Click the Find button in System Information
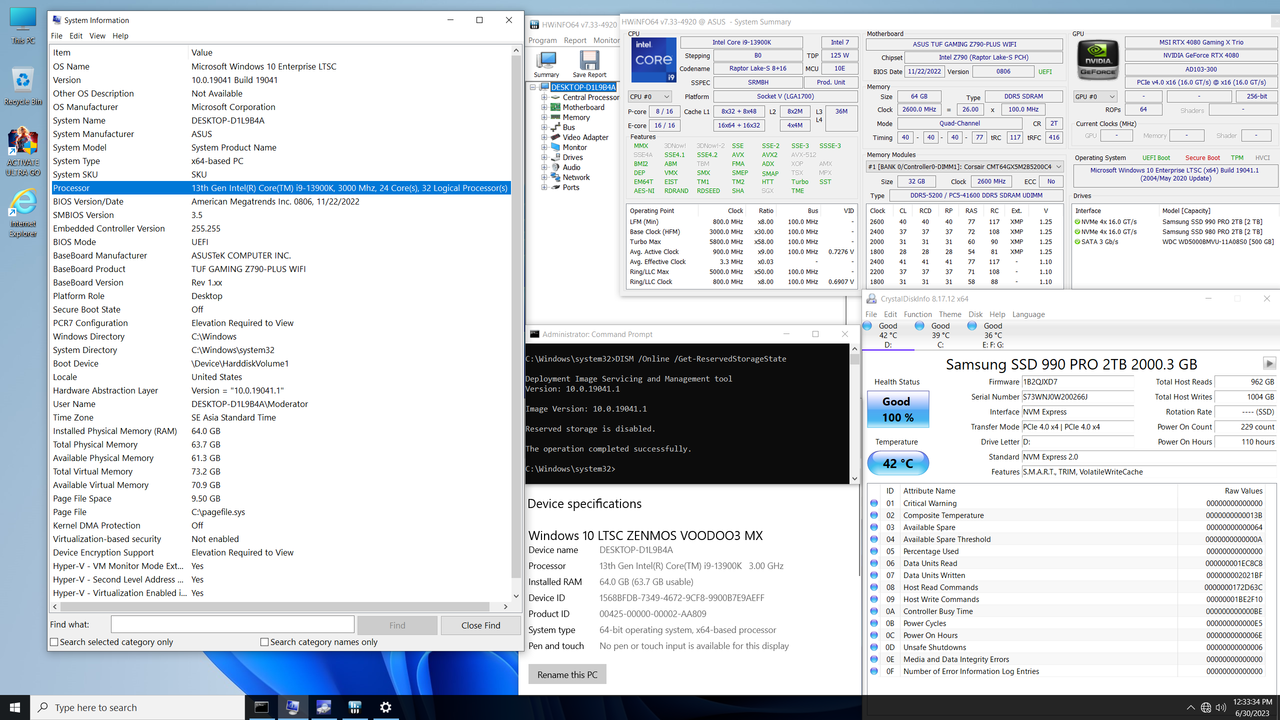Screen dimensions: 1280x720 click(397, 625)
